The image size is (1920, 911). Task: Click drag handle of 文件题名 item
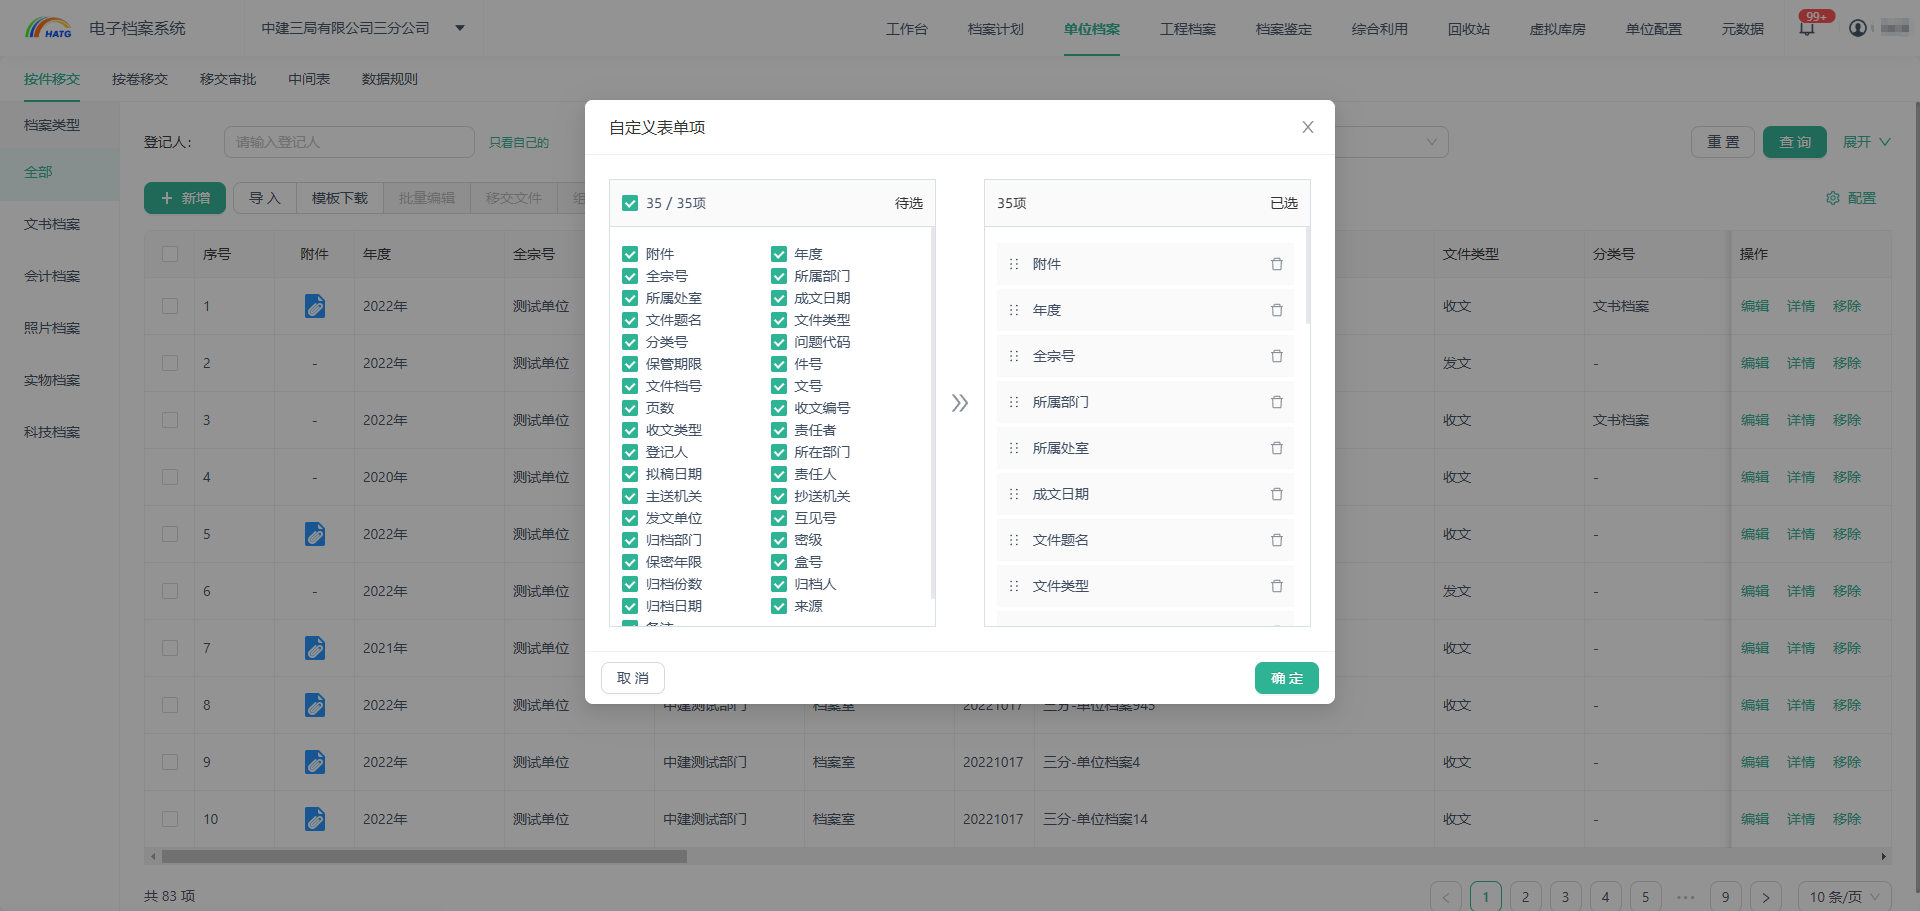coord(1014,540)
